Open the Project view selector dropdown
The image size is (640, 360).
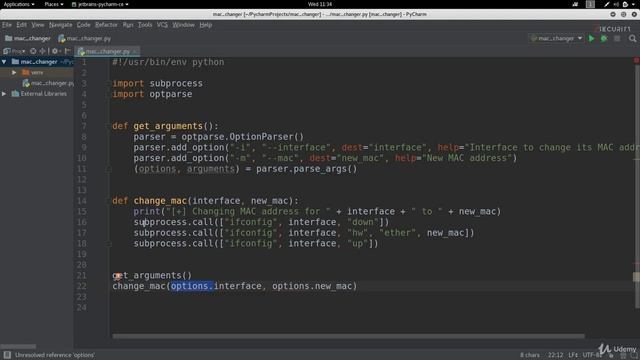coord(15,51)
